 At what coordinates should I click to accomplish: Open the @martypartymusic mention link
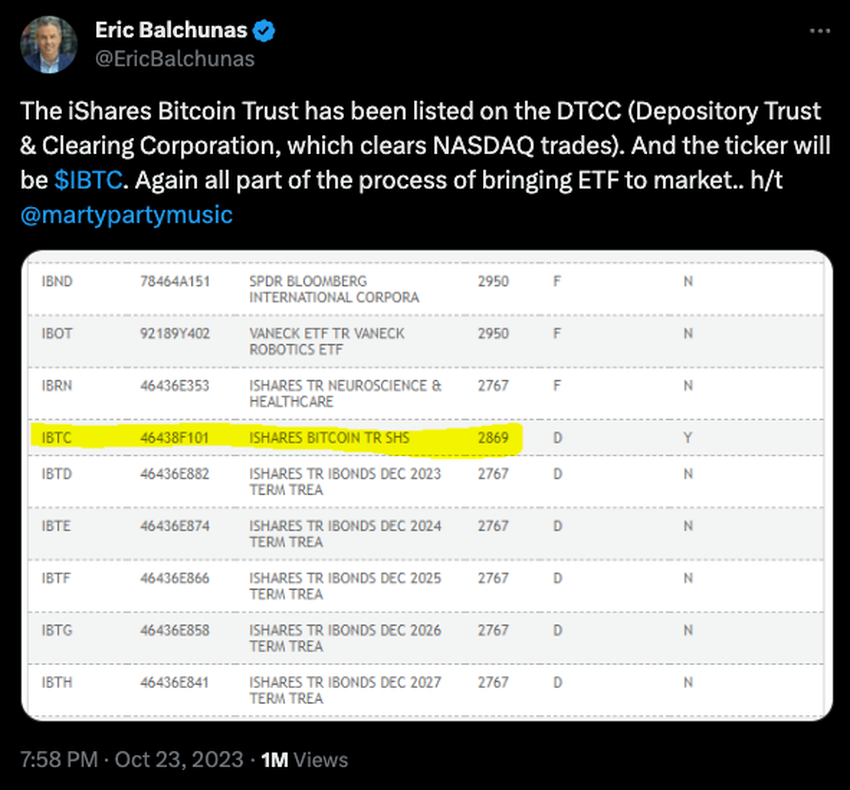point(126,215)
